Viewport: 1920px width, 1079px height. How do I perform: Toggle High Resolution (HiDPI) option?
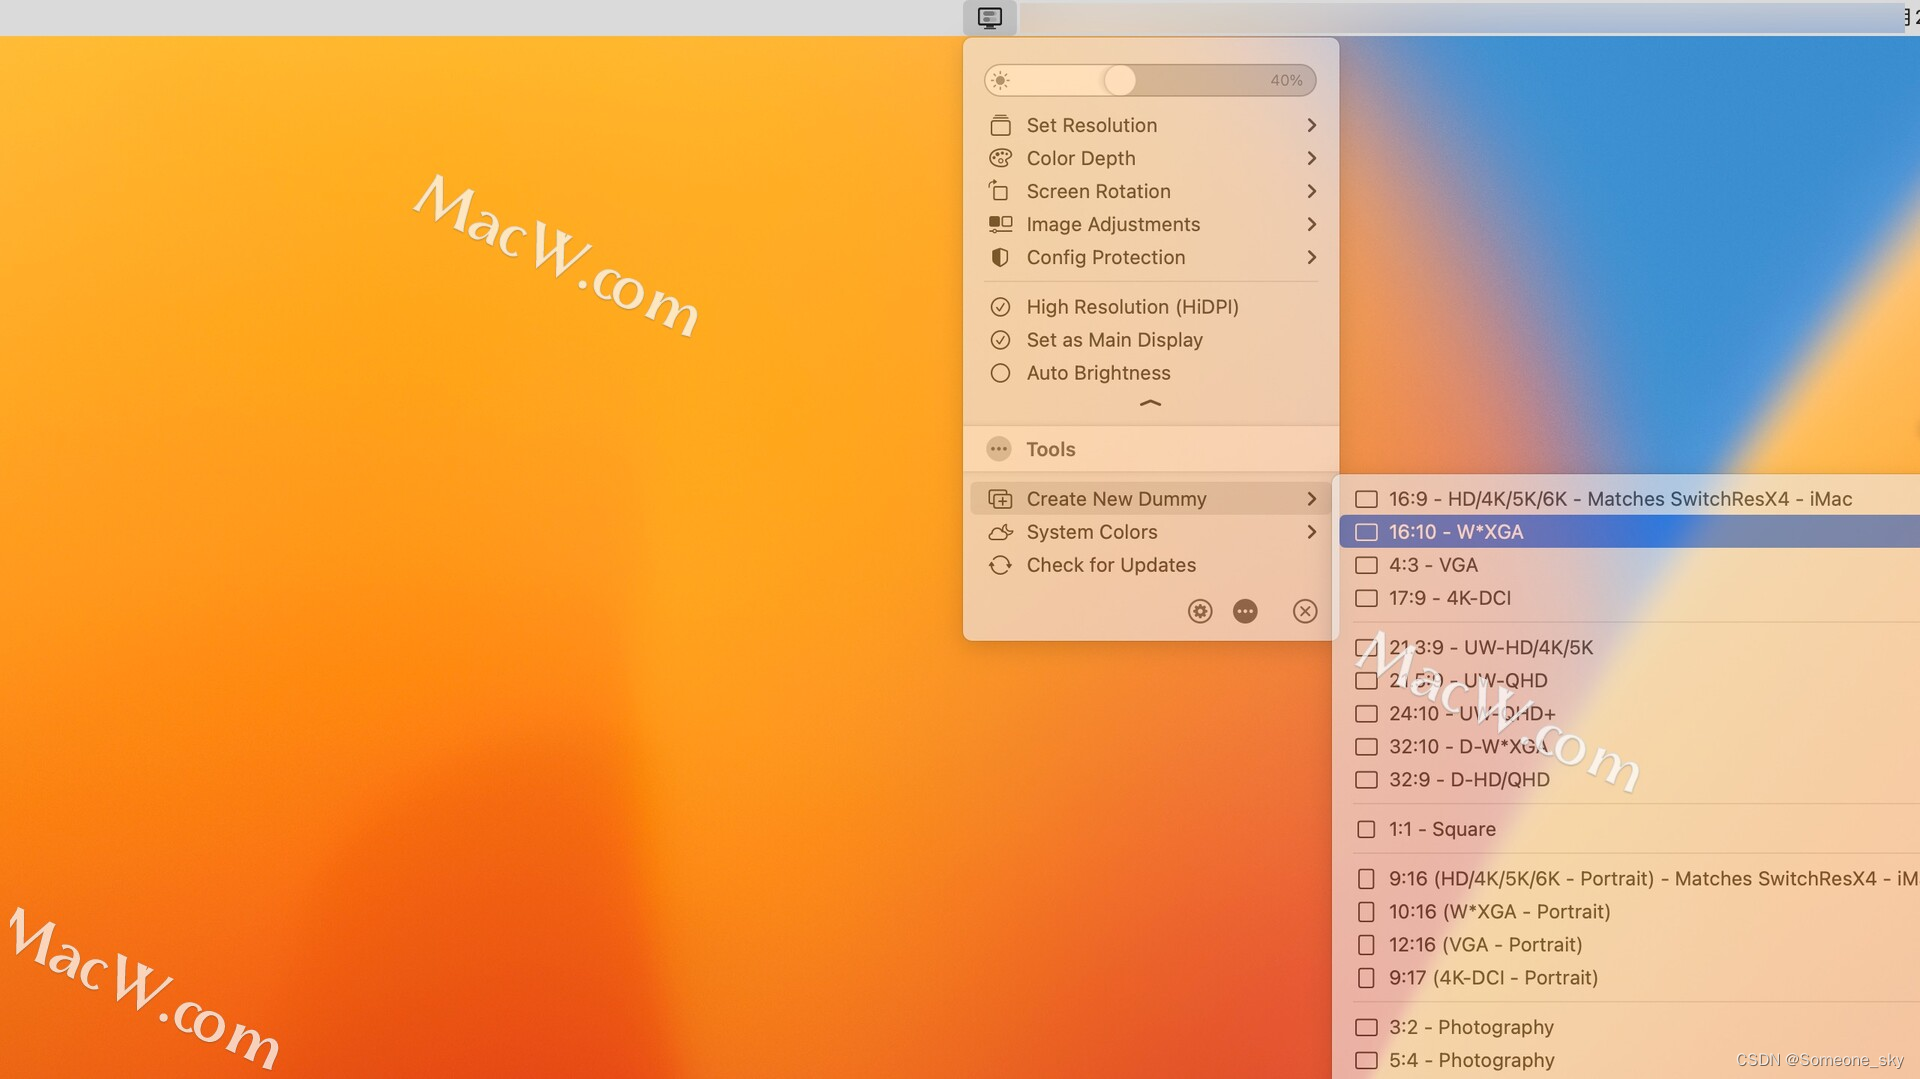tap(1151, 307)
